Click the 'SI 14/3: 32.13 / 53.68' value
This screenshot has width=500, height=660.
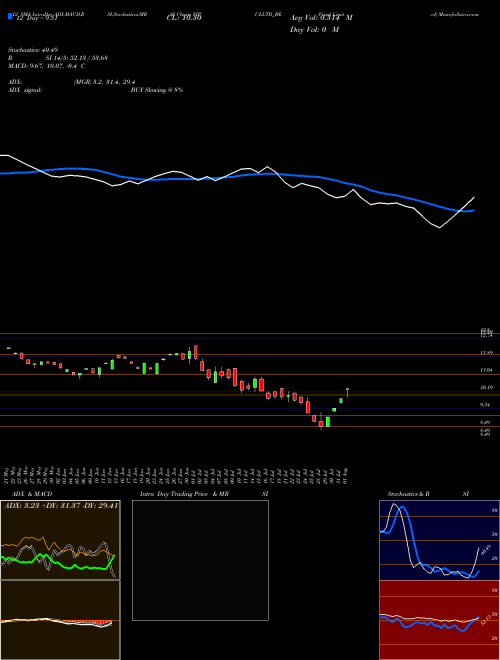pyautogui.click(x=77, y=58)
